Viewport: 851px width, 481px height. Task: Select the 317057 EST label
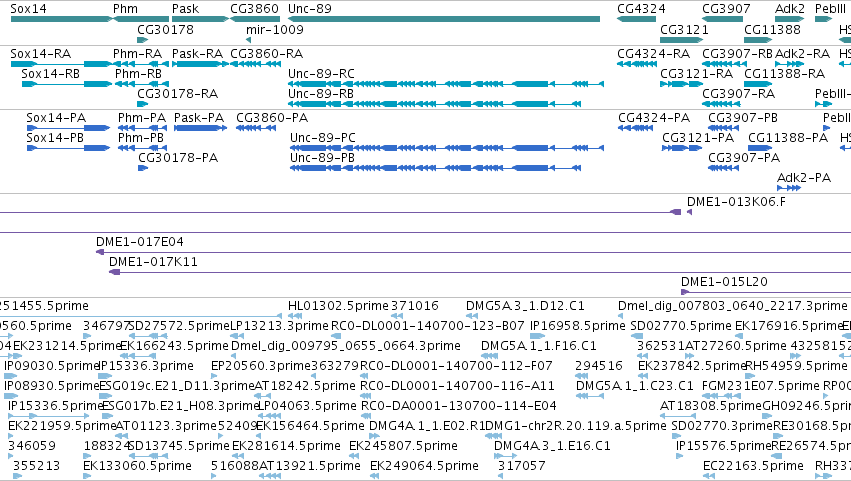(x=522, y=466)
